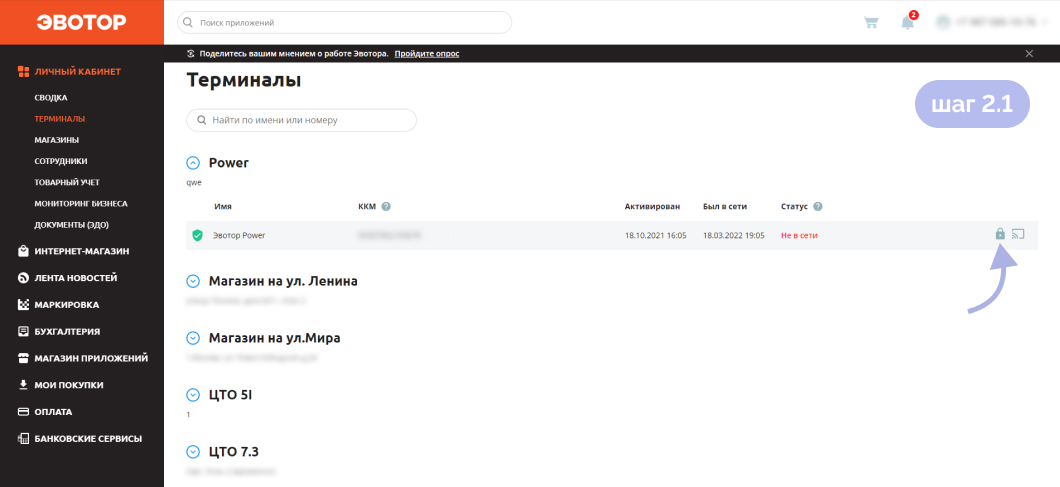Screen dimensions: 1060x487
Task: Click the magnifier in terminal search
Action: (x=201, y=120)
